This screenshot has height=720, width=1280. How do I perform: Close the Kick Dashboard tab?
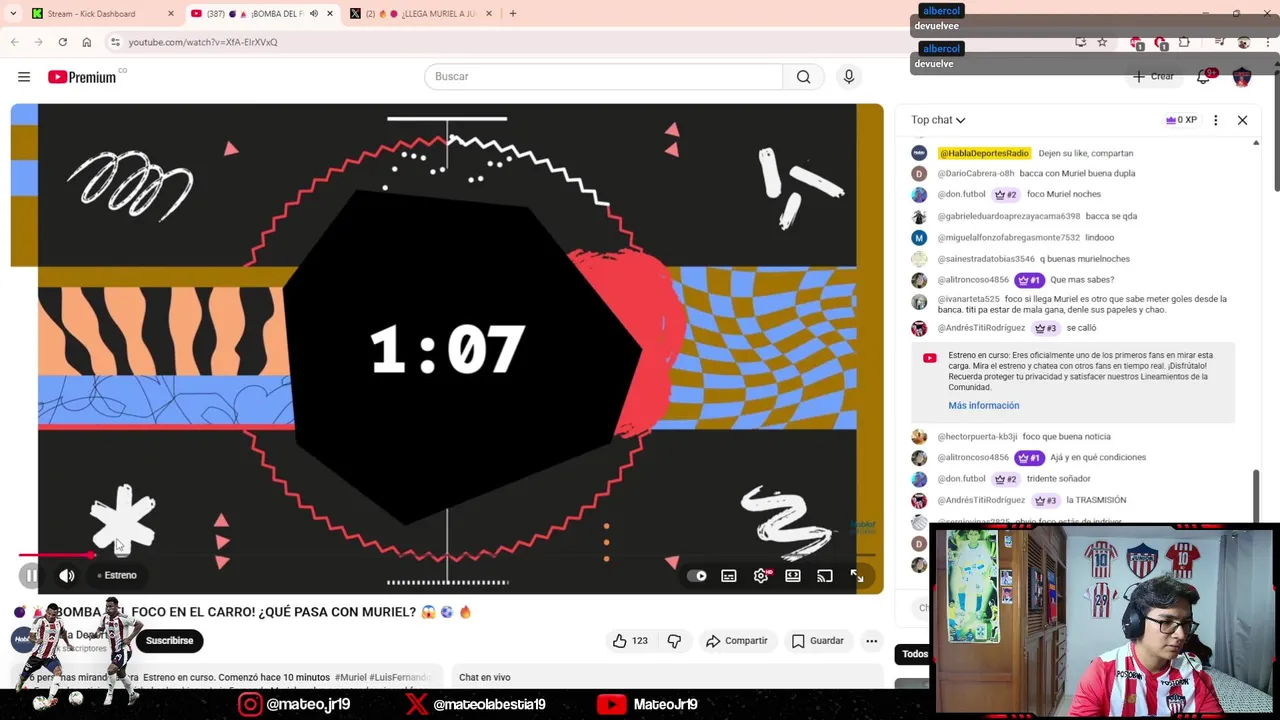click(x=170, y=14)
